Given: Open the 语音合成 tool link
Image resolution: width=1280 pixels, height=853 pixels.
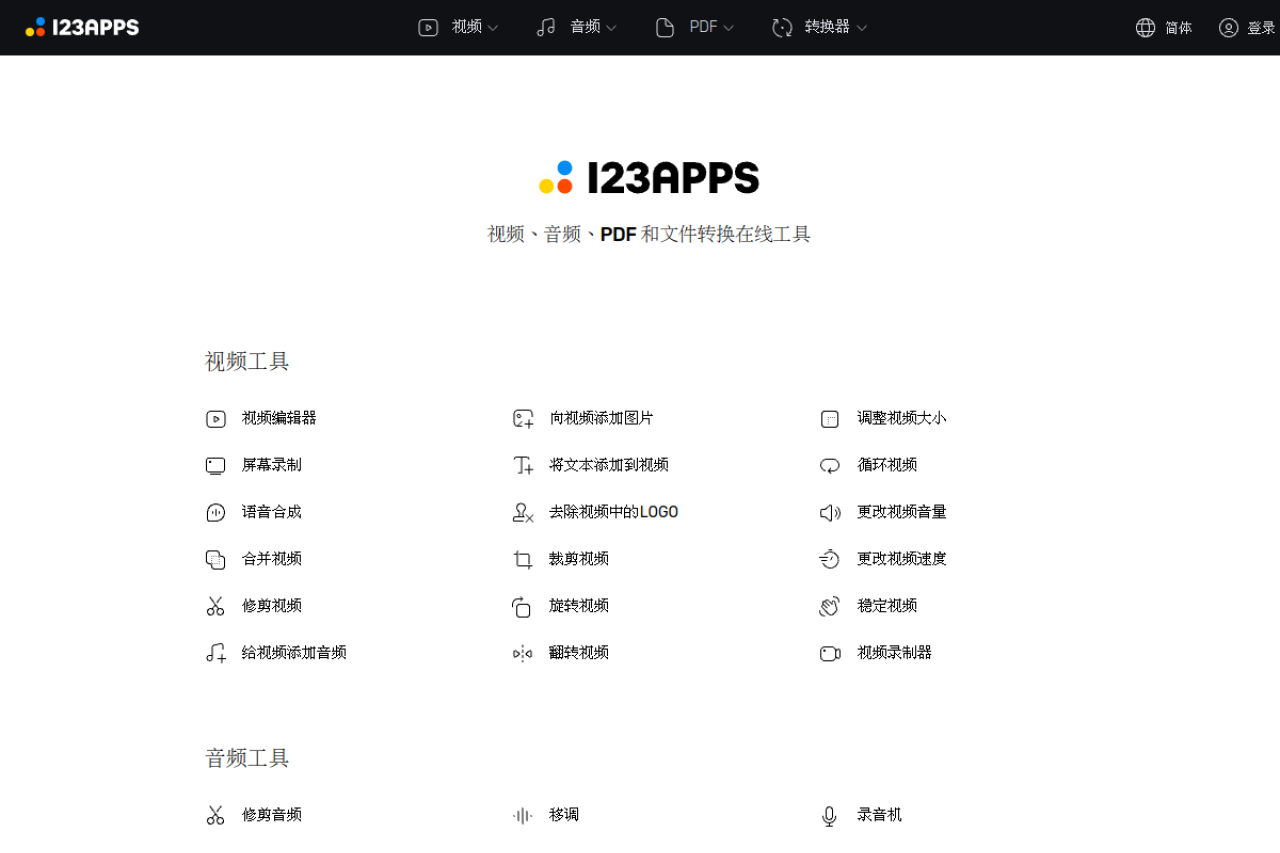Looking at the screenshot, I should 272,512.
